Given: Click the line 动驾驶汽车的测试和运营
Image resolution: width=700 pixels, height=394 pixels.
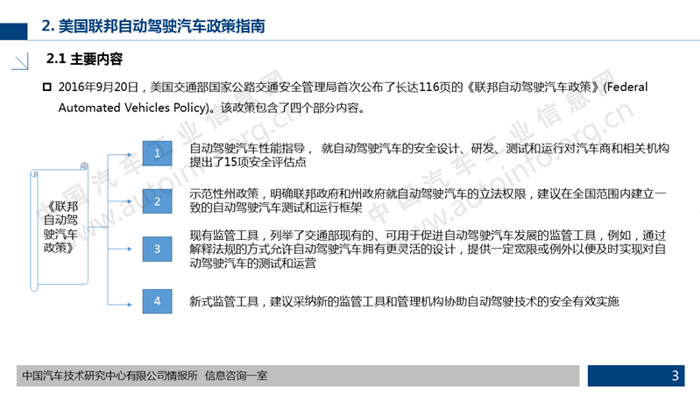Looking at the screenshot, I should tap(253, 263).
